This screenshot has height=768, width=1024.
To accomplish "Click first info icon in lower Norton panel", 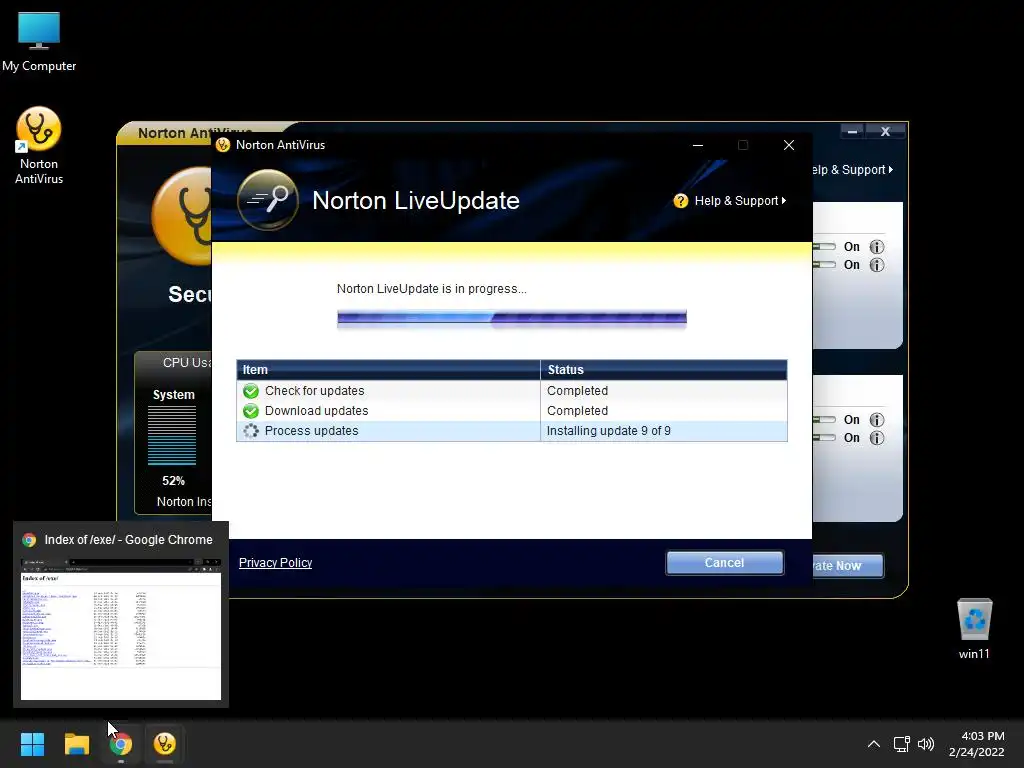I will [877, 420].
